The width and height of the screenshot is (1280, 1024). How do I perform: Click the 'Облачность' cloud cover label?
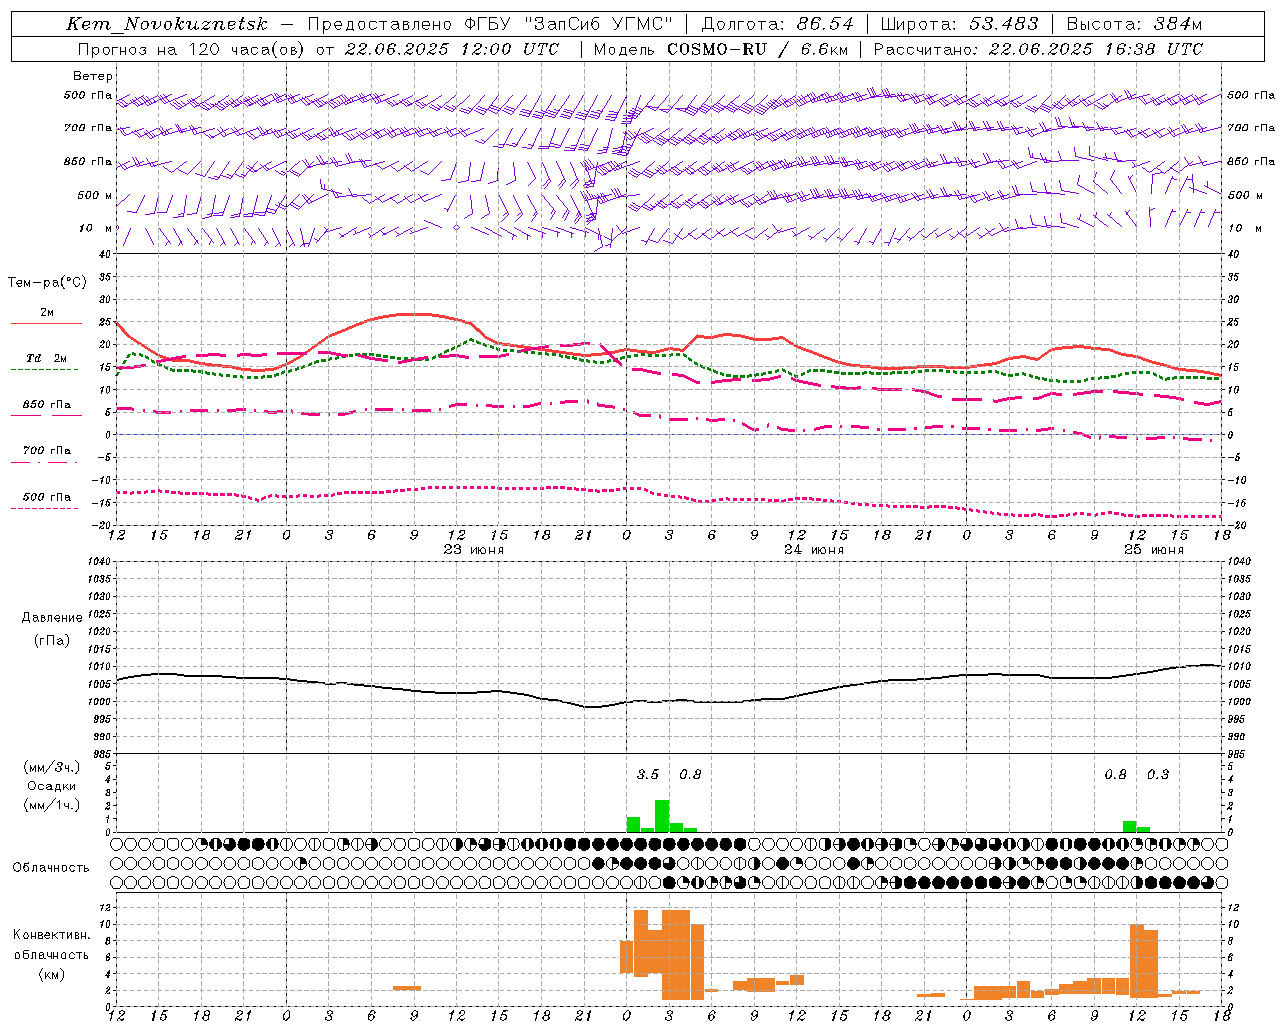[50, 868]
